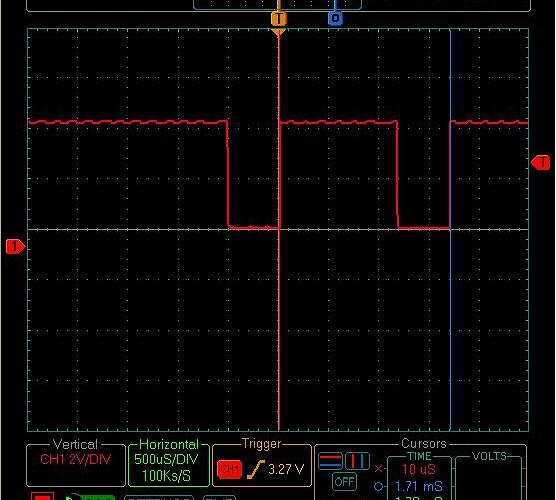Click the CH1 2V/DIV vertical setting

76,459
